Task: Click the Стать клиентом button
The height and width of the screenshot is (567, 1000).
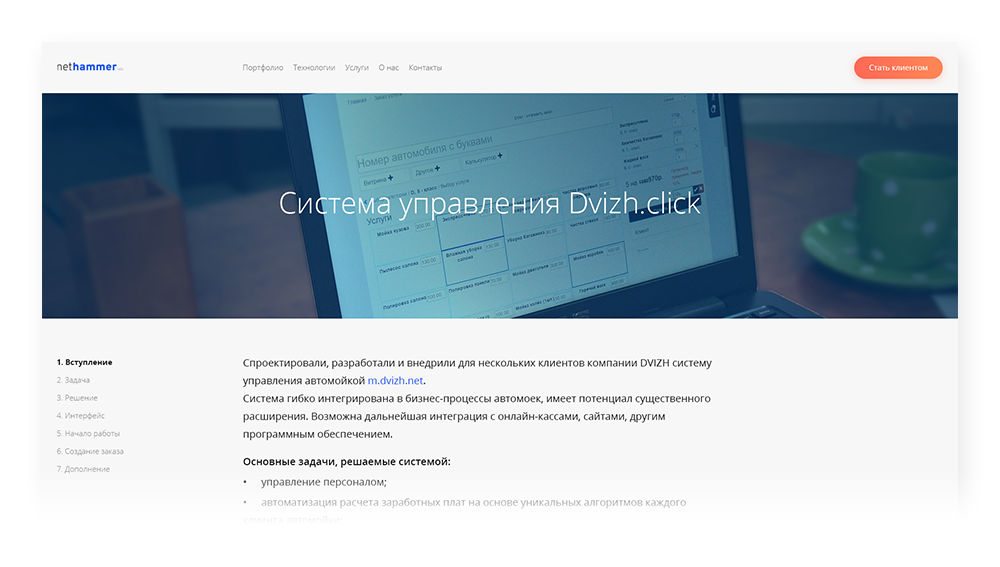Action: pos(898,68)
